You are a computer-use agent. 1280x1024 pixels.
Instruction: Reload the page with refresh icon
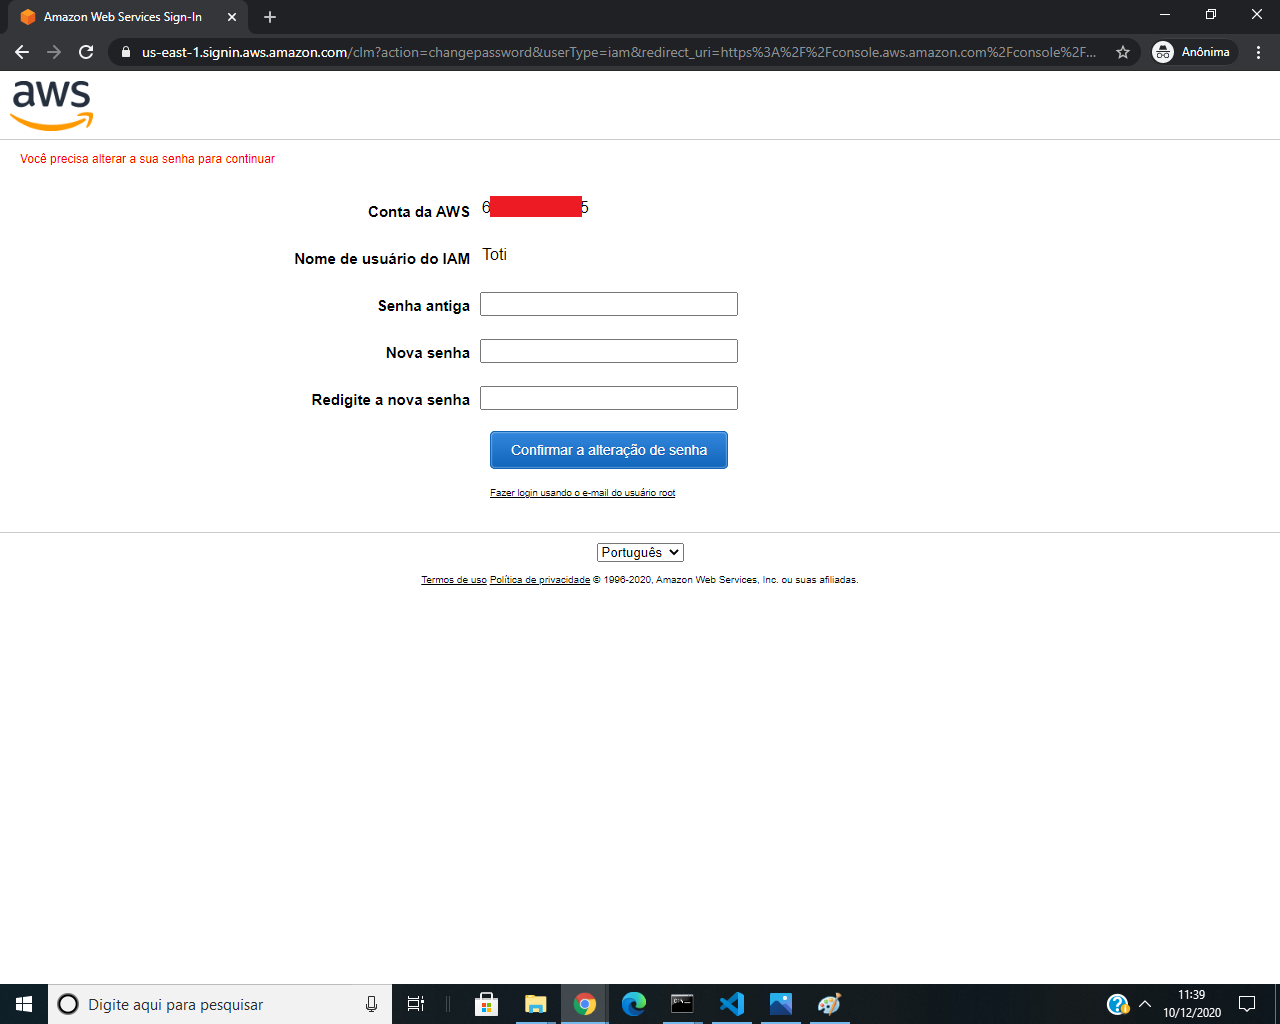tap(86, 52)
